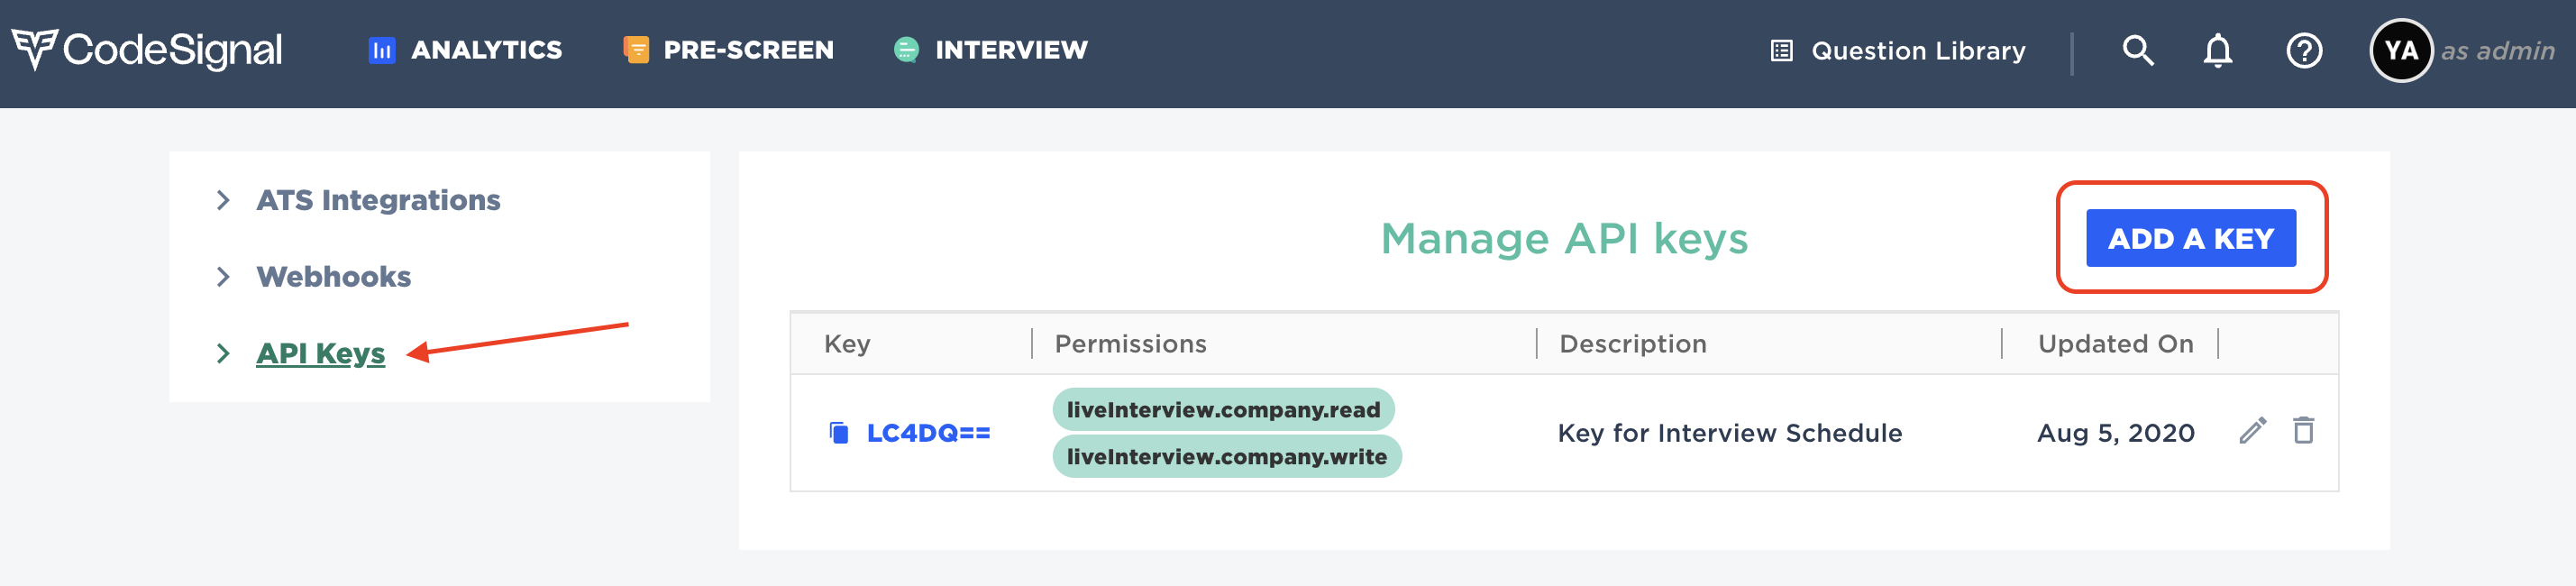The height and width of the screenshot is (586, 2576).
Task: Select the INTERVIEW navigation item
Action: (1011, 49)
